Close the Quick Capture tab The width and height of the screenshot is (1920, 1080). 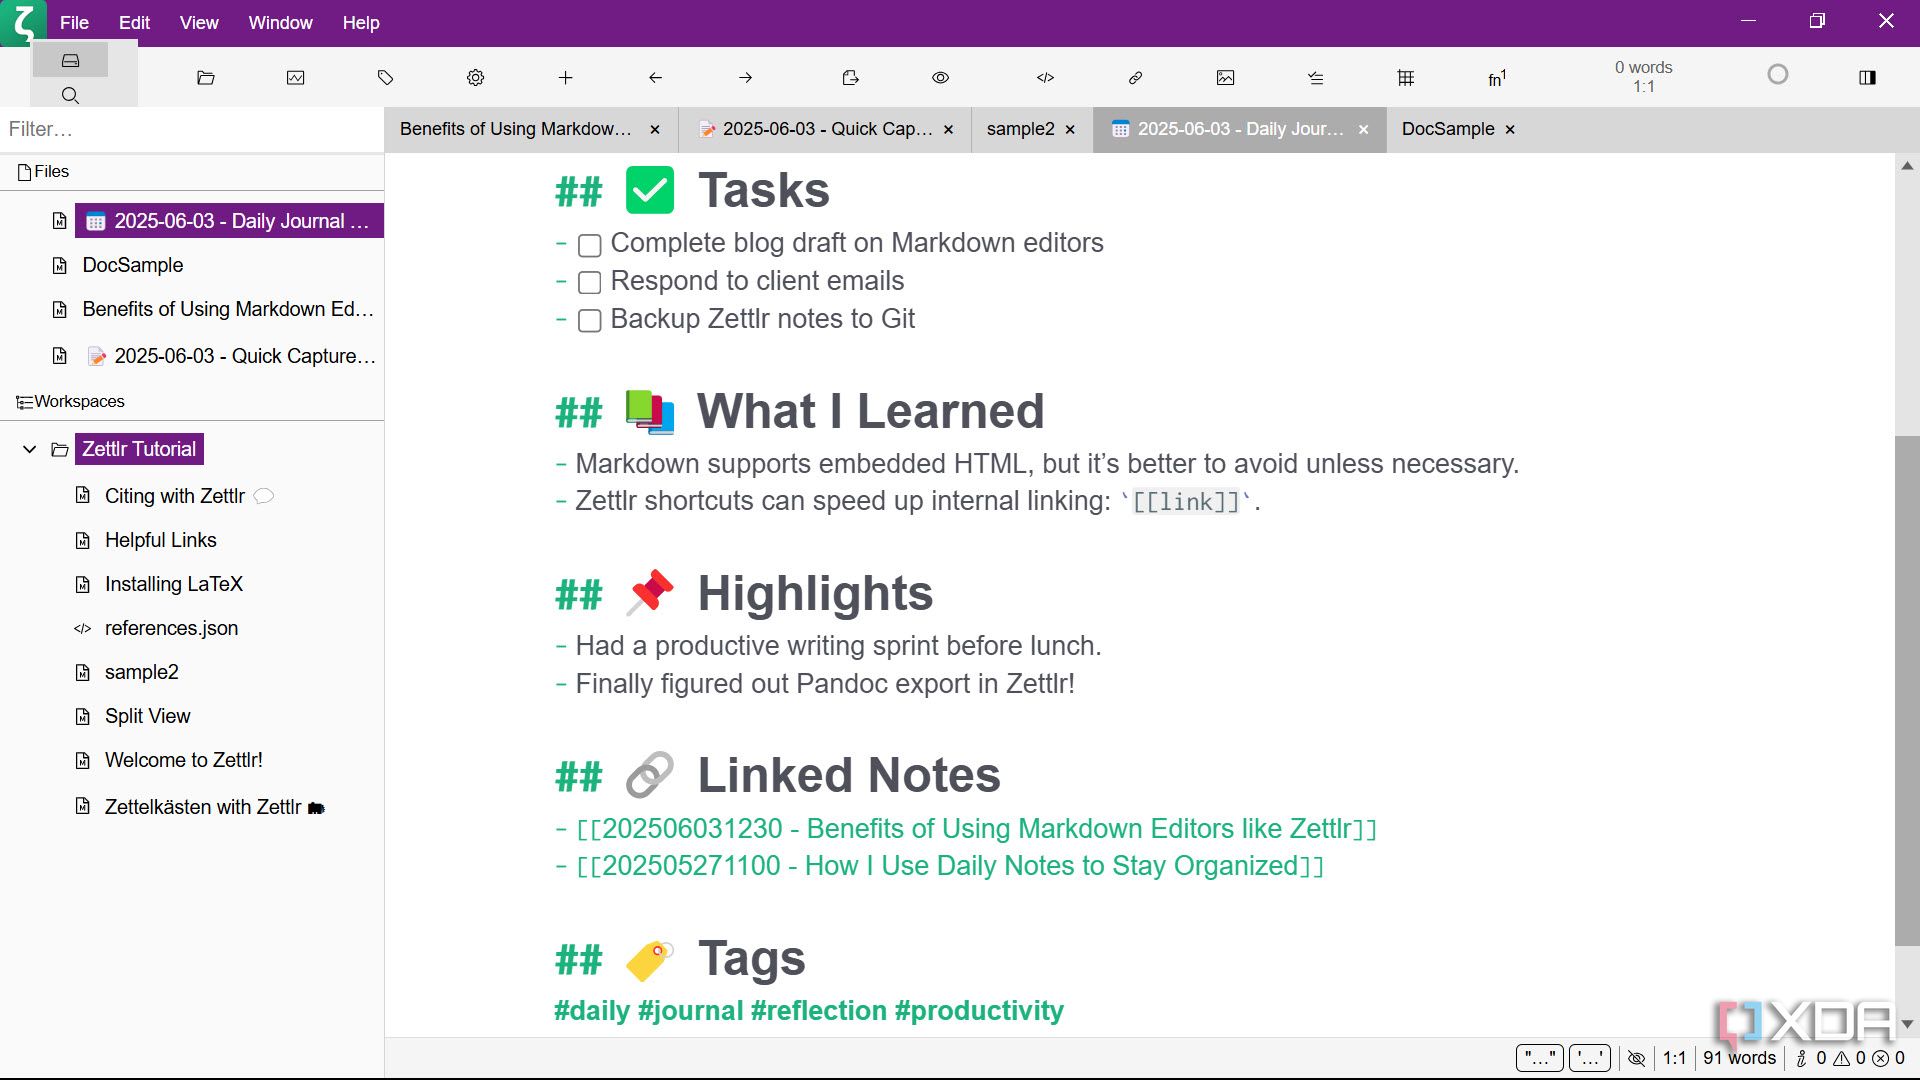(x=949, y=130)
